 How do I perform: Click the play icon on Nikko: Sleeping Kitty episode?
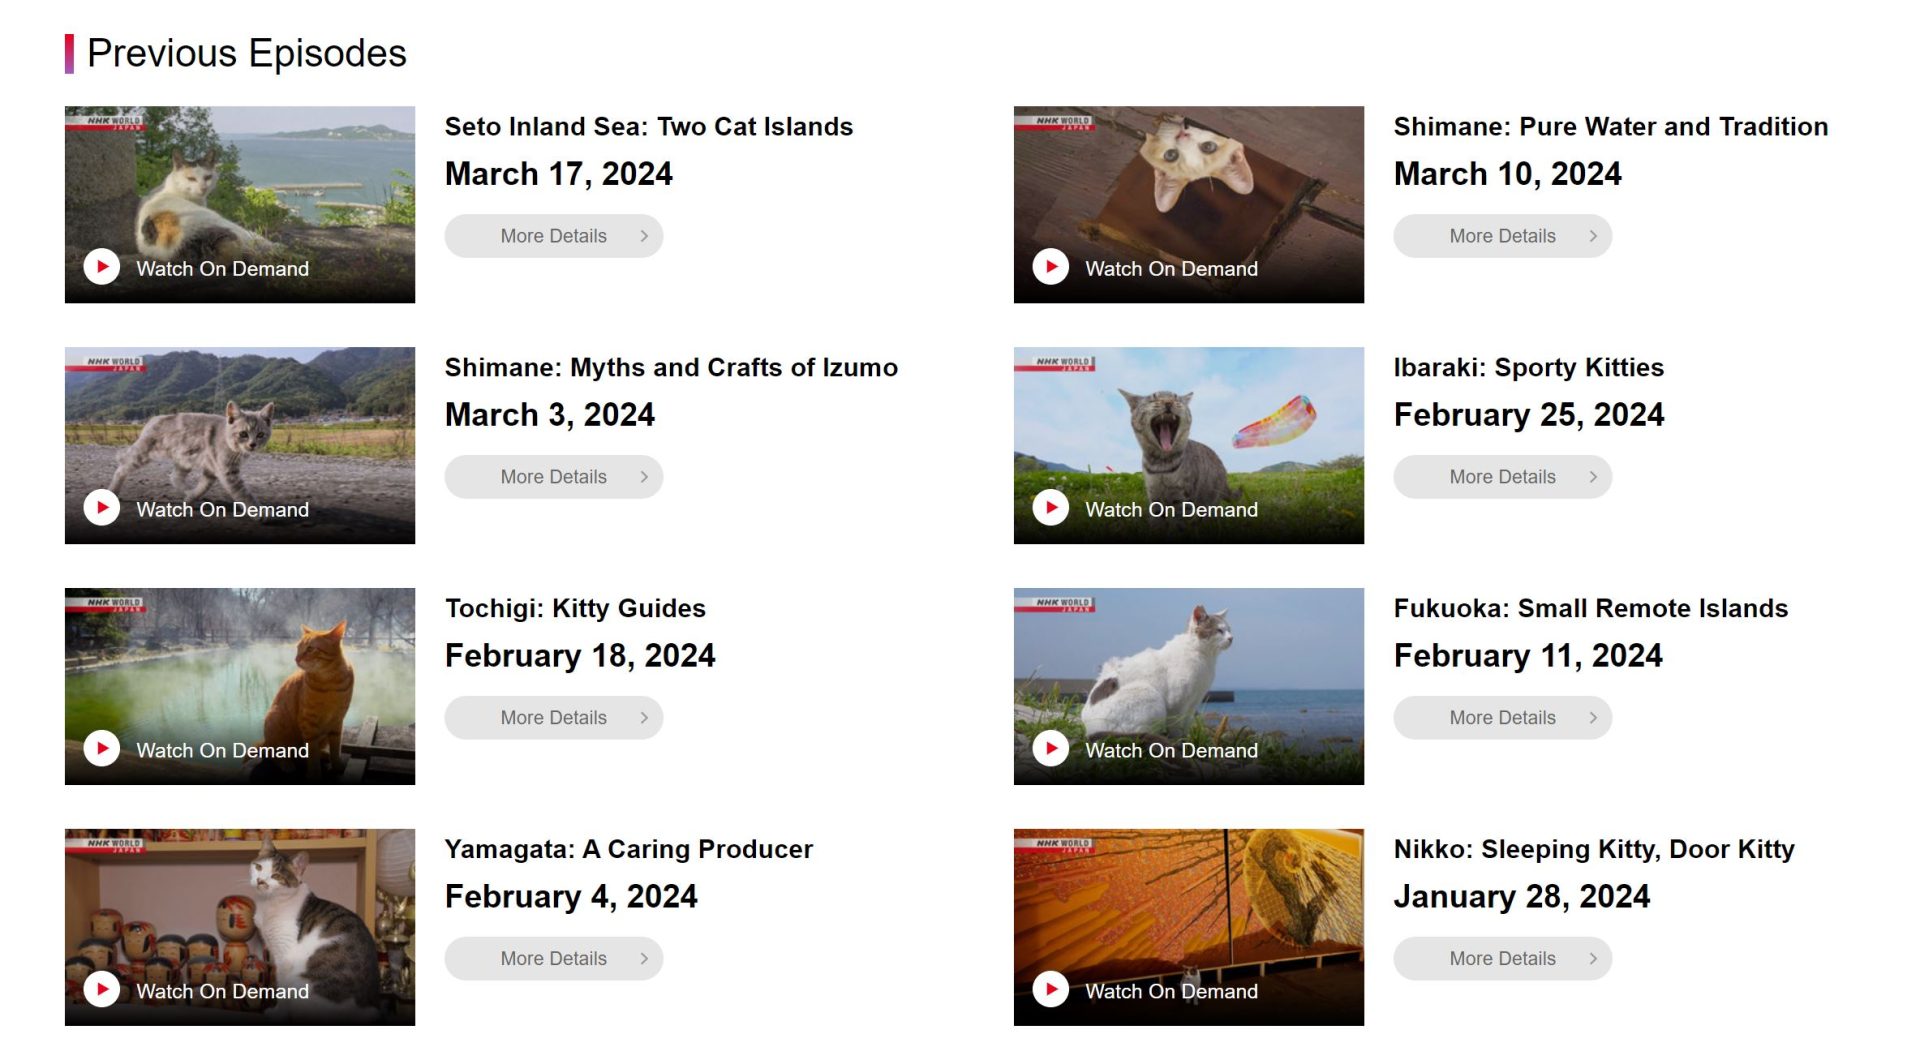click(x=1050, y=990)
